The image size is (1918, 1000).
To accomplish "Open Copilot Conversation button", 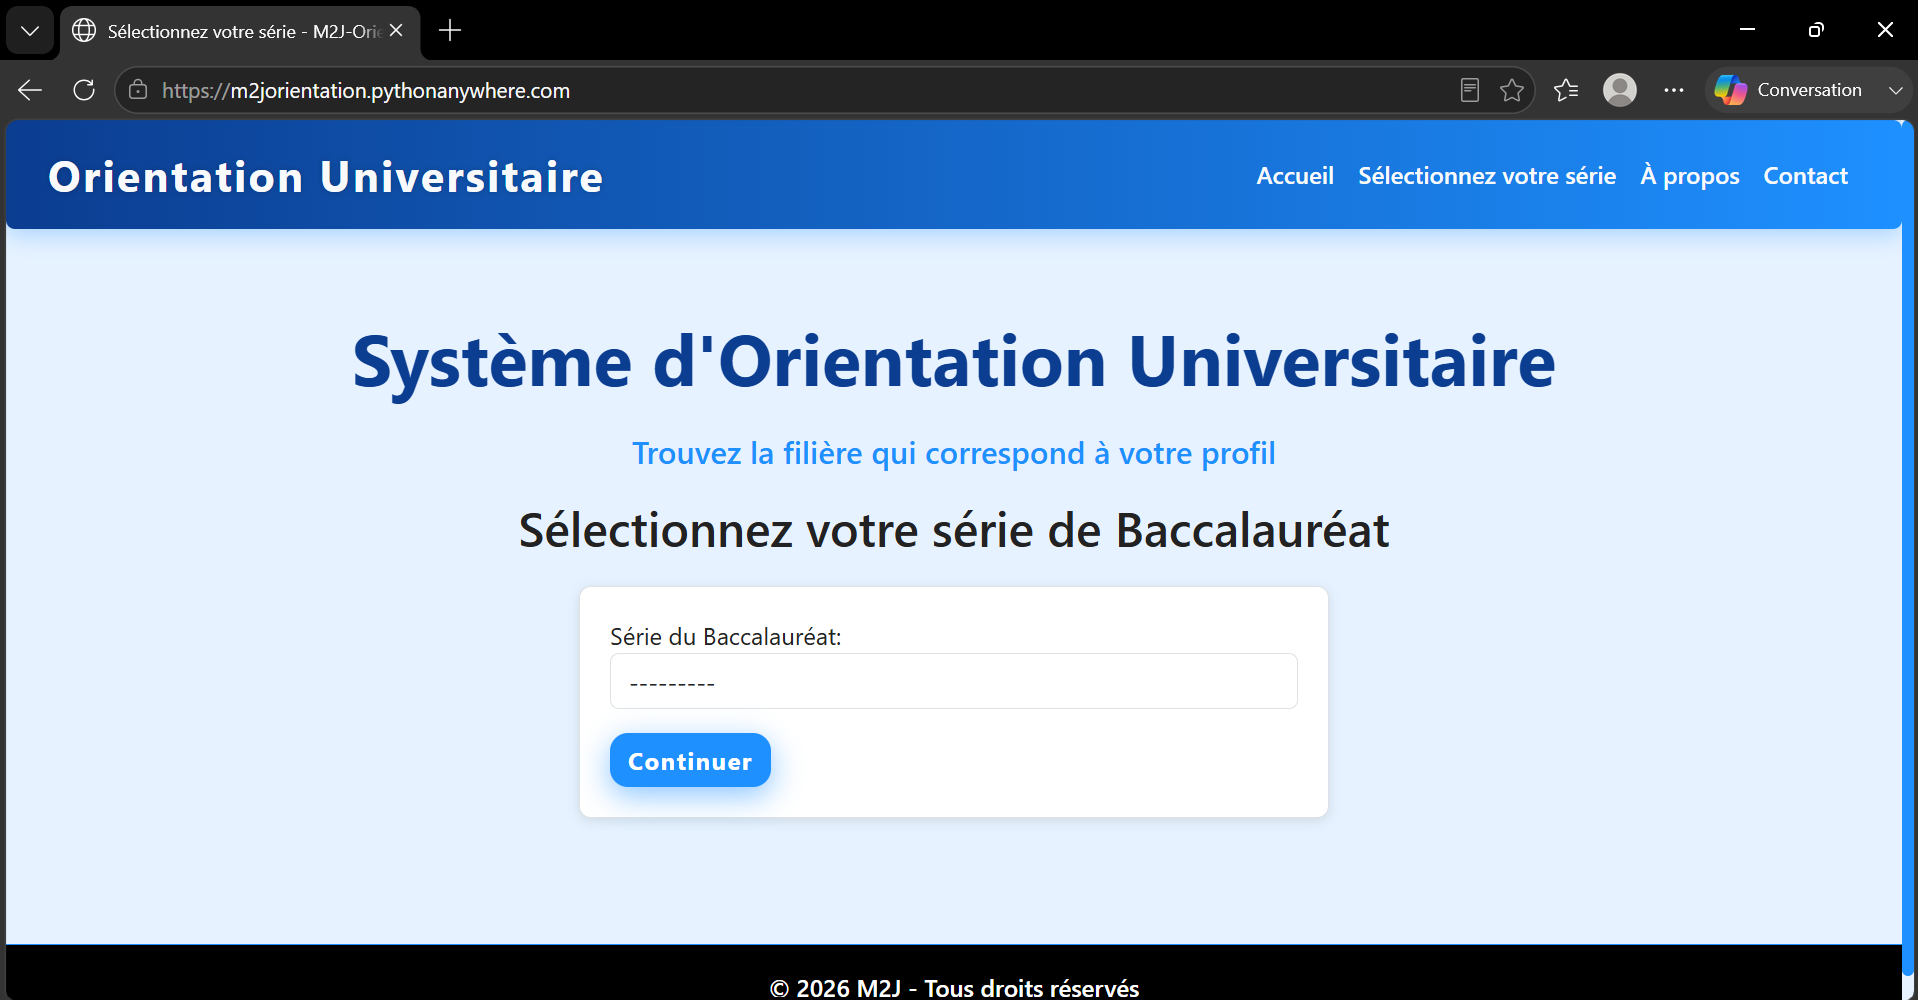I will (1788, 90).
